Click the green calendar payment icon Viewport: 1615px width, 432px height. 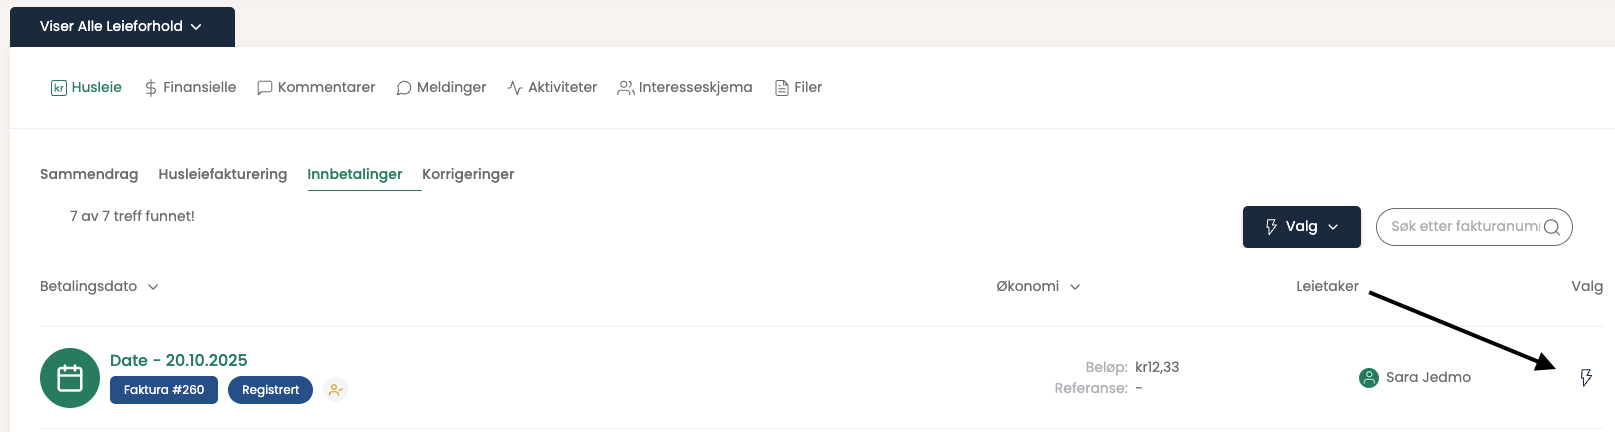pyautogui.click(x=70, y=378)
